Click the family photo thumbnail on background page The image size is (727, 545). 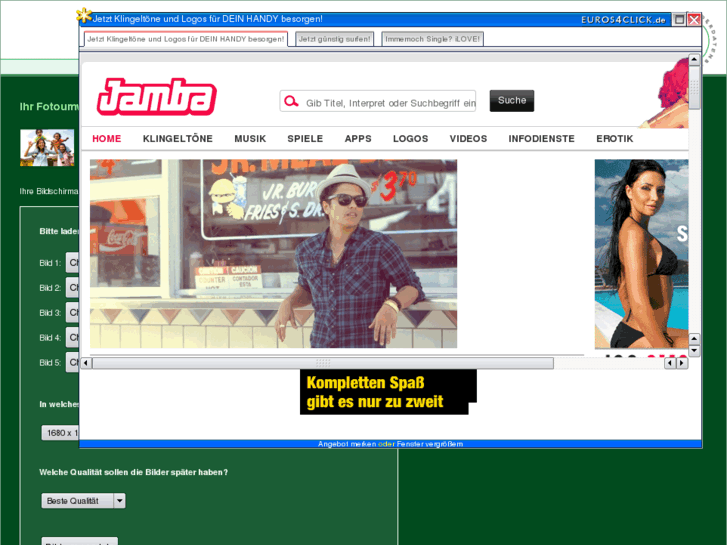(47, 147)
